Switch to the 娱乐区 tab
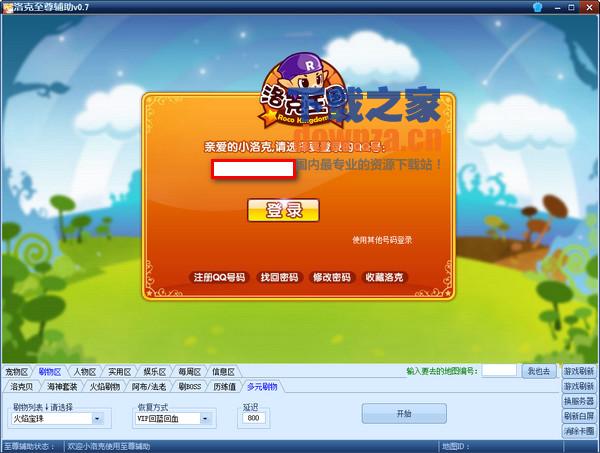 [153, 371]
